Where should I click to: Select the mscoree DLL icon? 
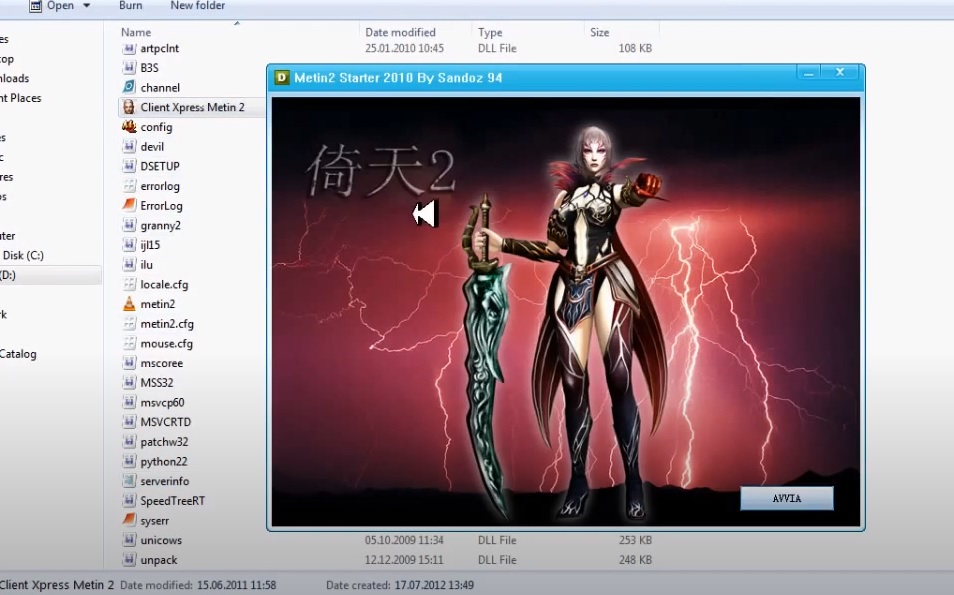click(x=129, y=363)
